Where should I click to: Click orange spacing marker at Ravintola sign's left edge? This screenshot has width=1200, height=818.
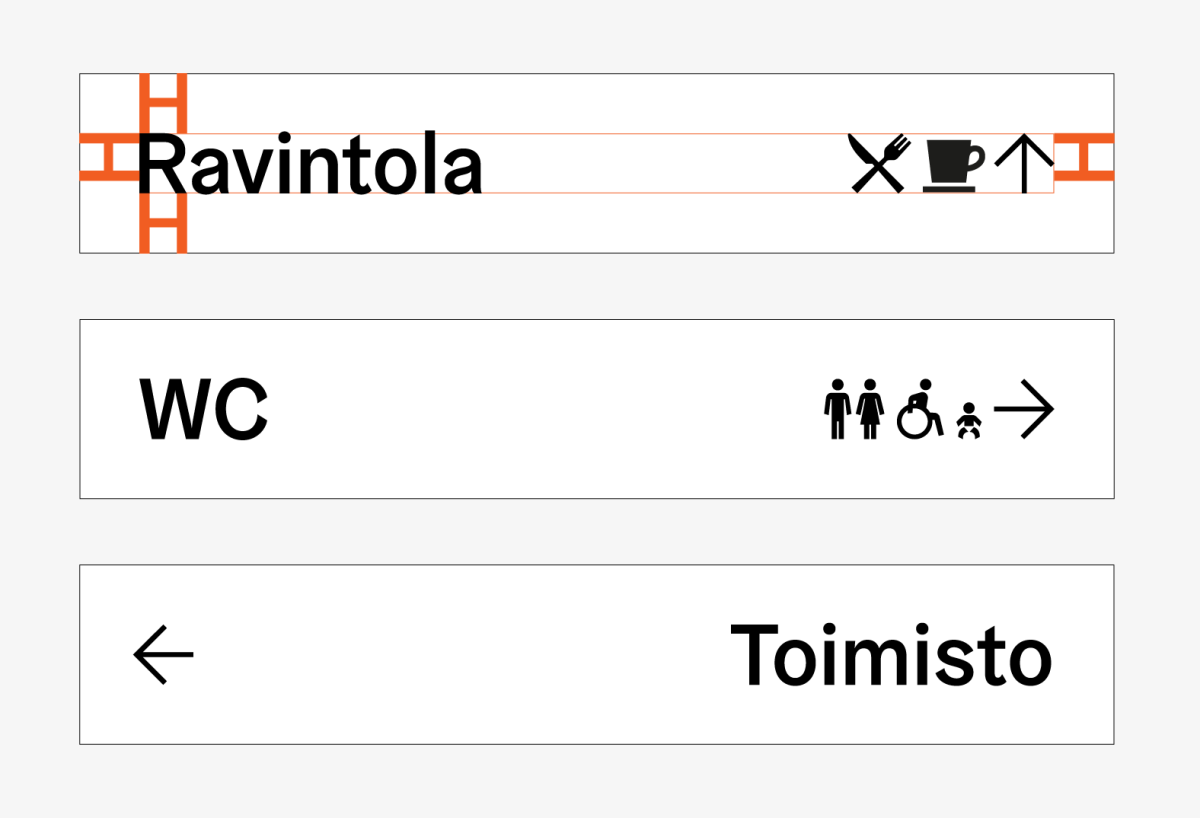click(108, 158)
